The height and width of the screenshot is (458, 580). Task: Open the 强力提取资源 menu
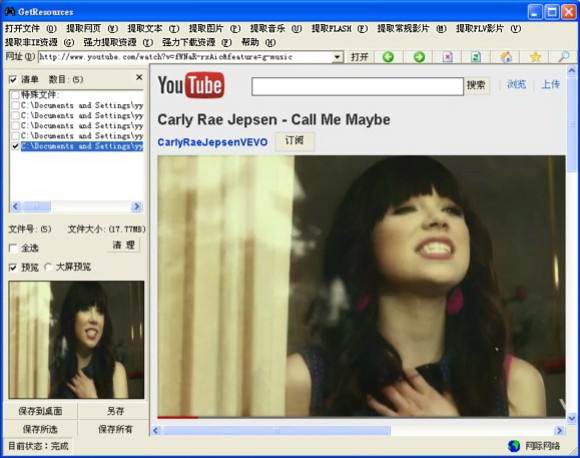(118, 43)
